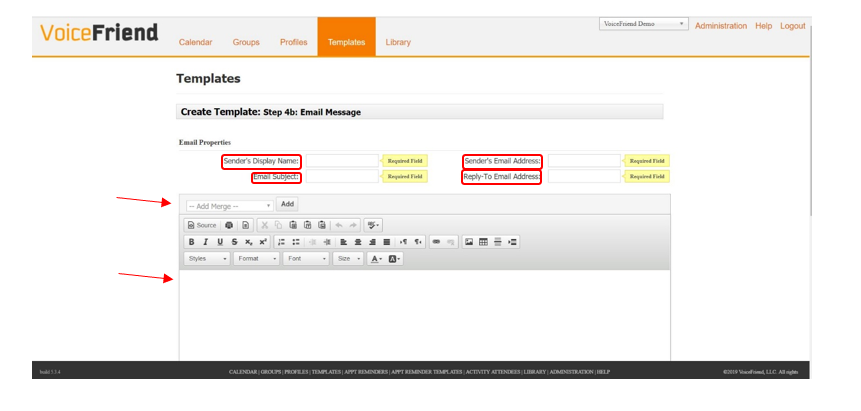This screenshot has width=861, height=411.
Task: Open the Calendar tab
Action: tap(195, 42)
